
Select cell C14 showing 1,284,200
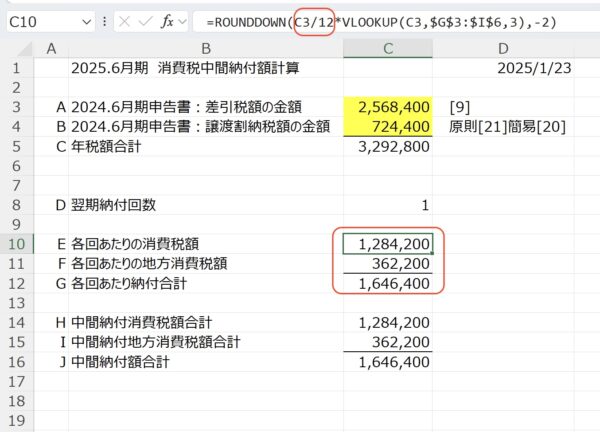[388, 323]
